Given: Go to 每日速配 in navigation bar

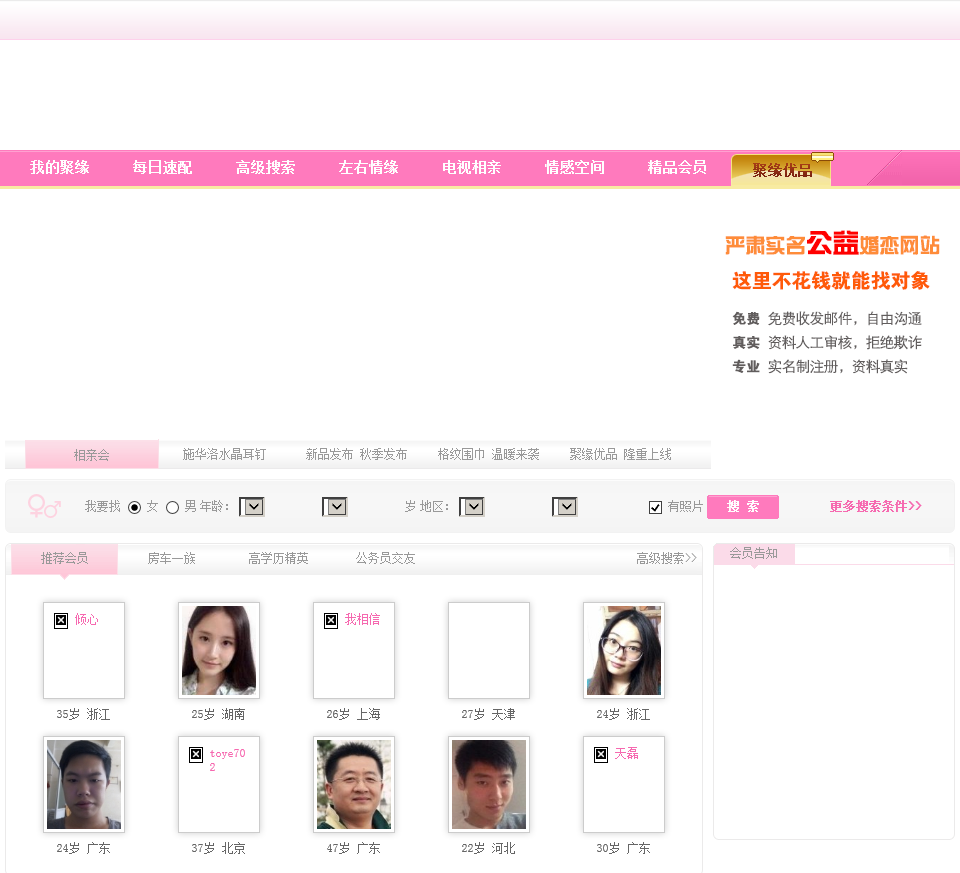Looking at the screenshot, I should 162,167.
